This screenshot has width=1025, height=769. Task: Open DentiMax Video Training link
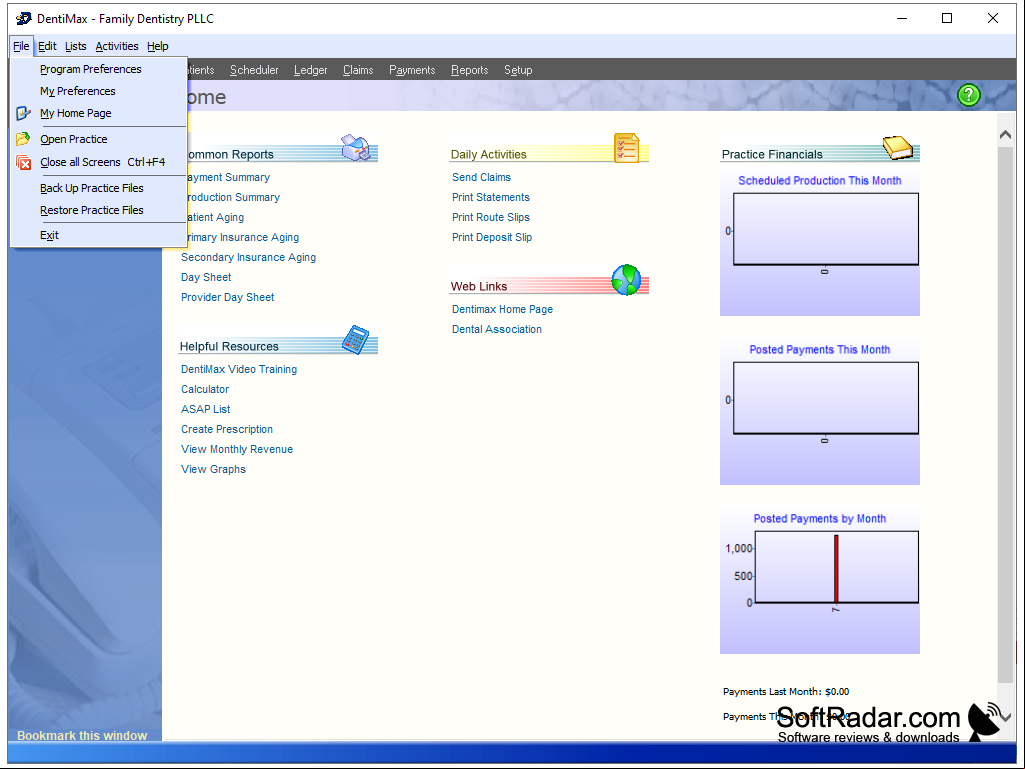click(239, 369)
